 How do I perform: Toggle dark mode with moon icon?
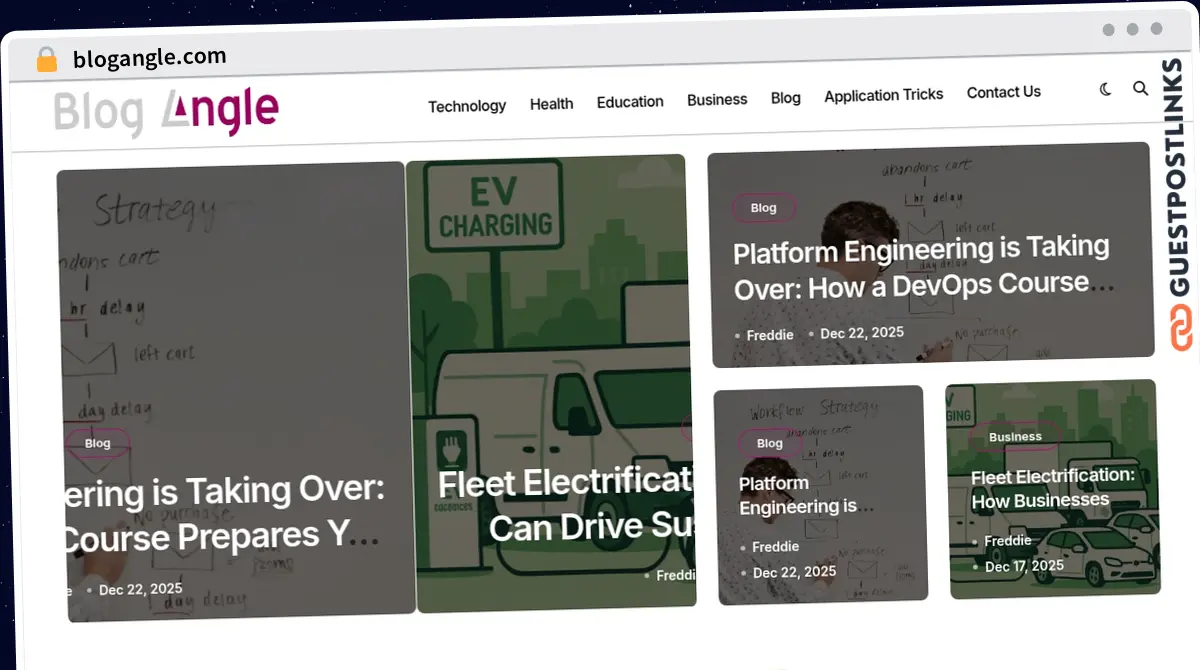pos(1105,89)
